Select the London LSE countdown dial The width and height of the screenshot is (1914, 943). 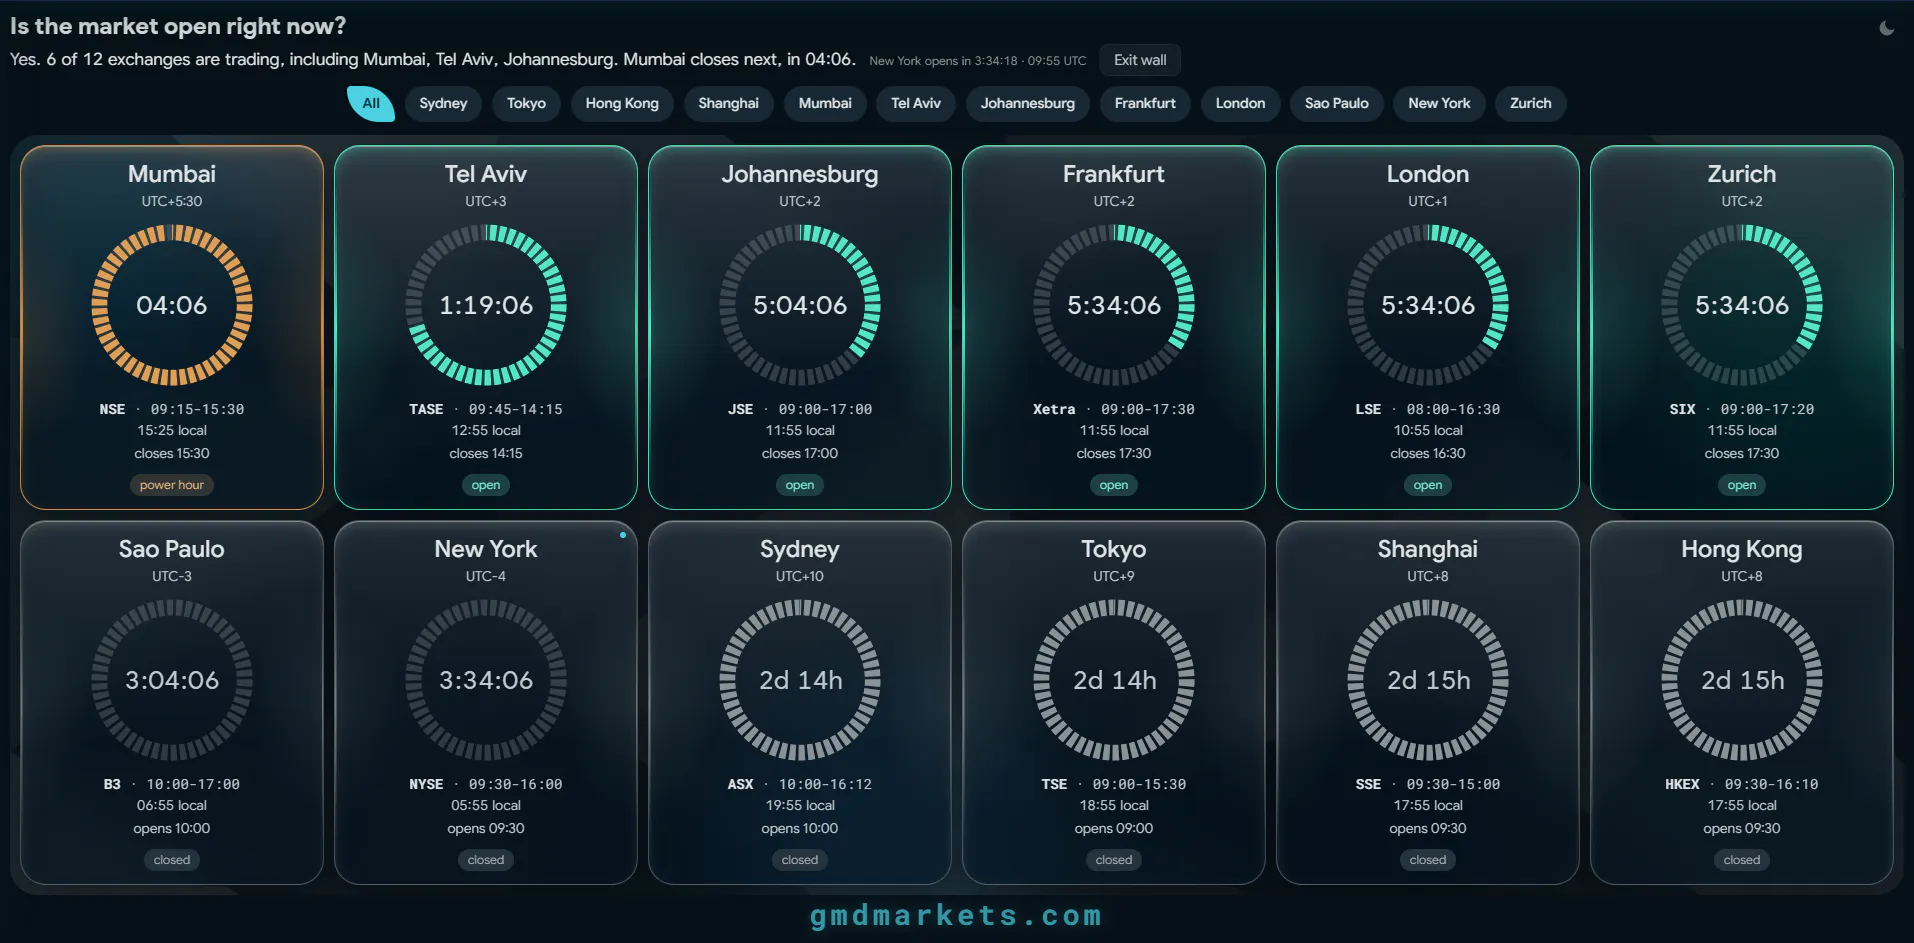(1428, 305)
